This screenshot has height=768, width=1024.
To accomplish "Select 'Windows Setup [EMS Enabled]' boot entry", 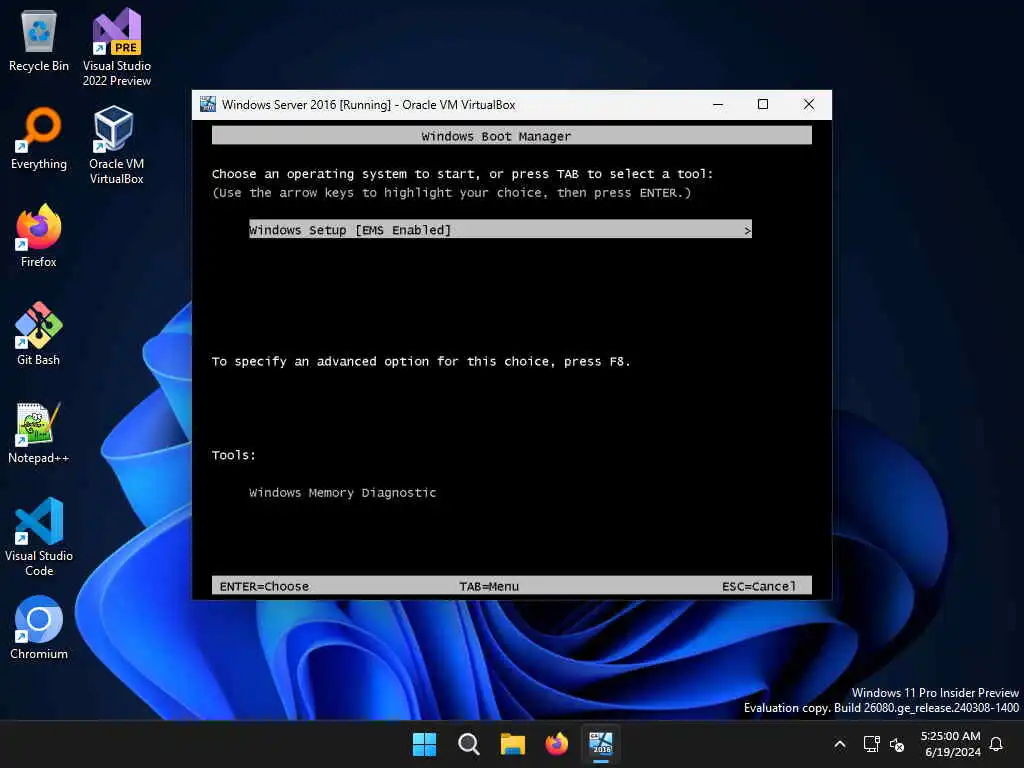I will [x=500, y=229].
